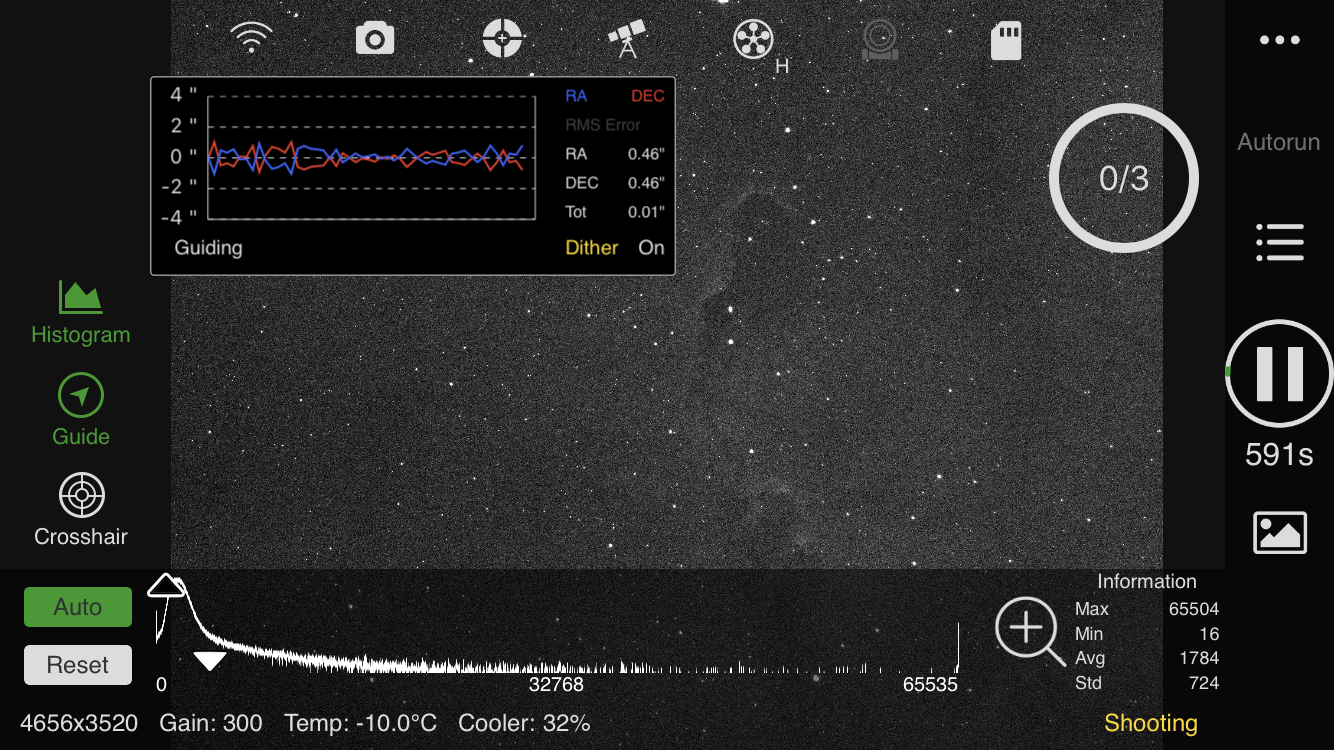This screenshot has width=1334, height=750.
Task: Click the hollow upper histogram triangle handle
Action: (x=166, y=586)
